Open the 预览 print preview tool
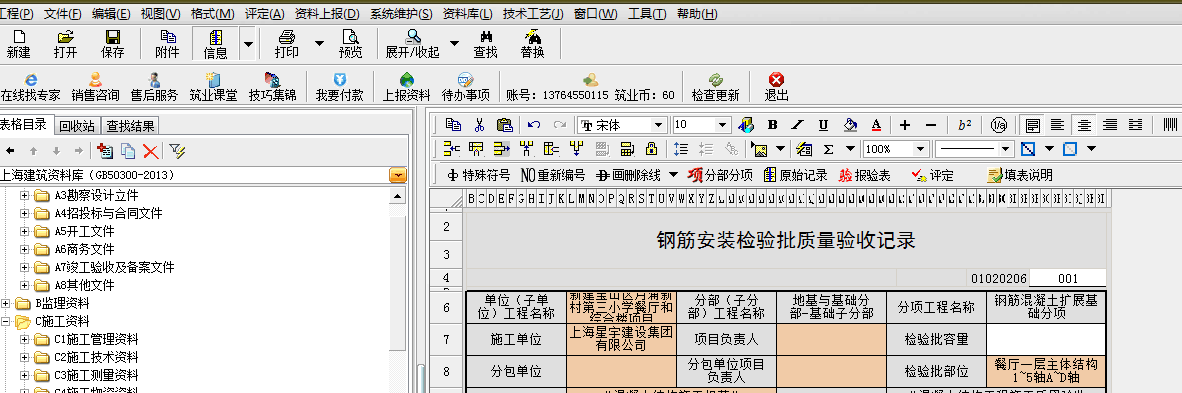 tap(350, 44)
